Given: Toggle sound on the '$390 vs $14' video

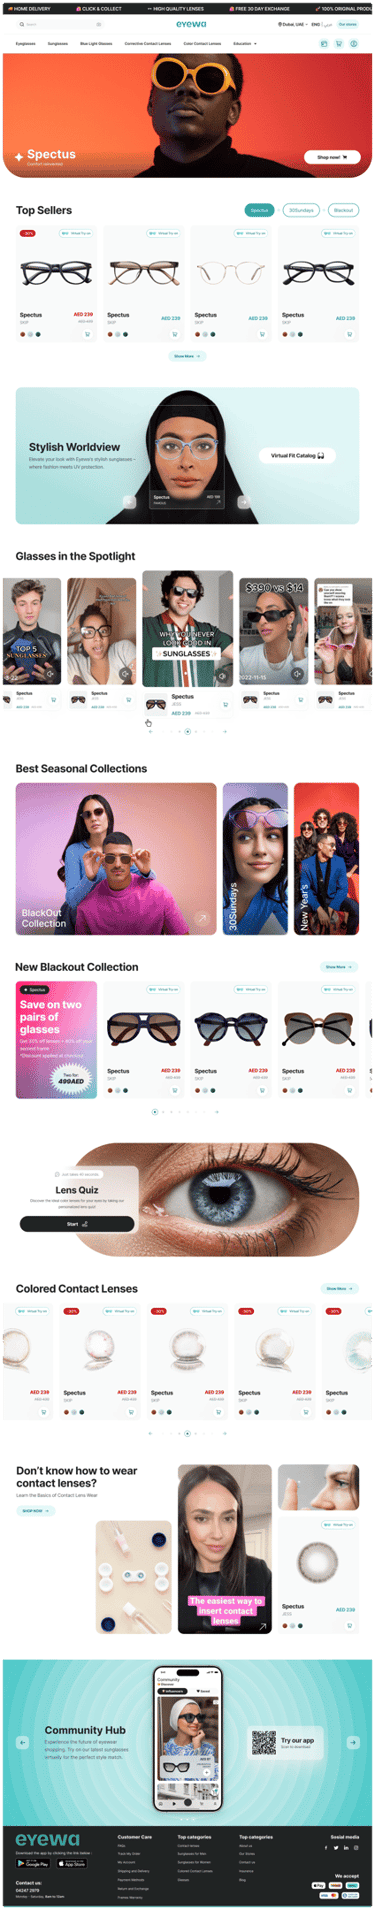Looking at the screenshot, I should point(296,673).
